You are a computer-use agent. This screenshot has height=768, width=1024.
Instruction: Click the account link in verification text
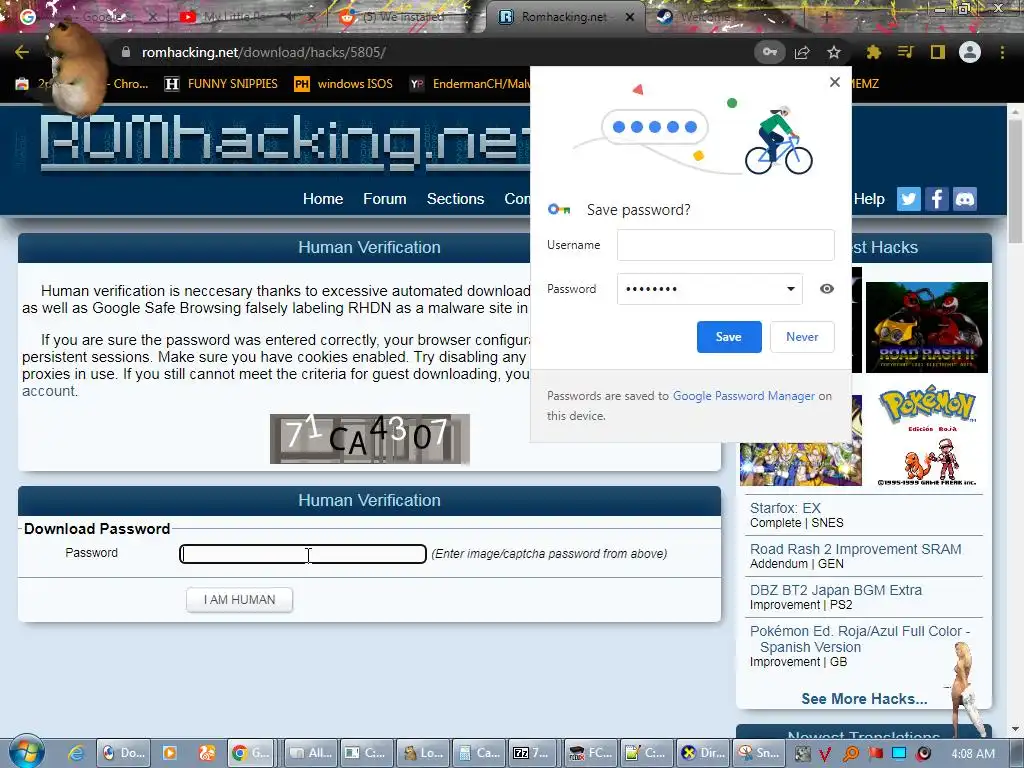click(x=50, y=391)
